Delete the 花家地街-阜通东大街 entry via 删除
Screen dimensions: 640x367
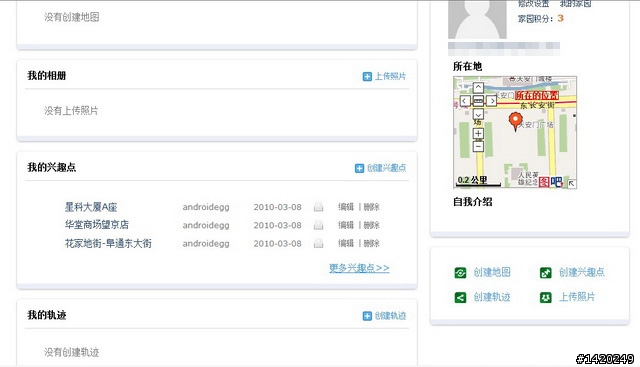click(371, 243)
